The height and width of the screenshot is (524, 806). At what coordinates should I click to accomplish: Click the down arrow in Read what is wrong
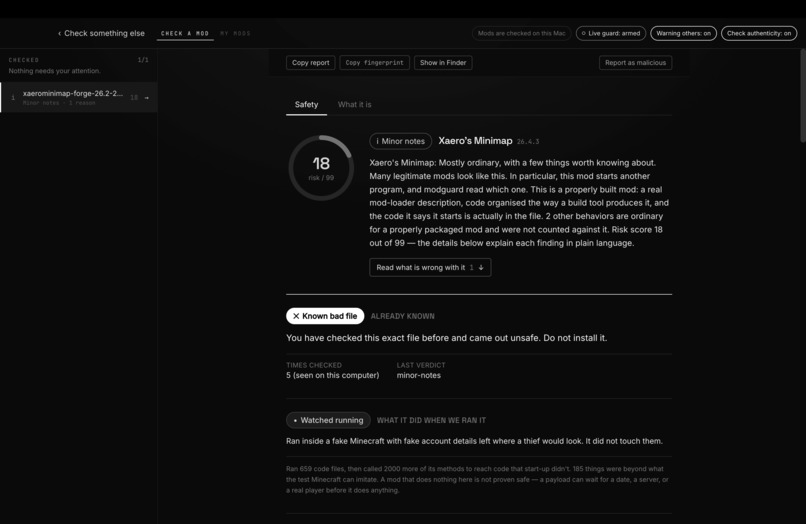point(481,267)
